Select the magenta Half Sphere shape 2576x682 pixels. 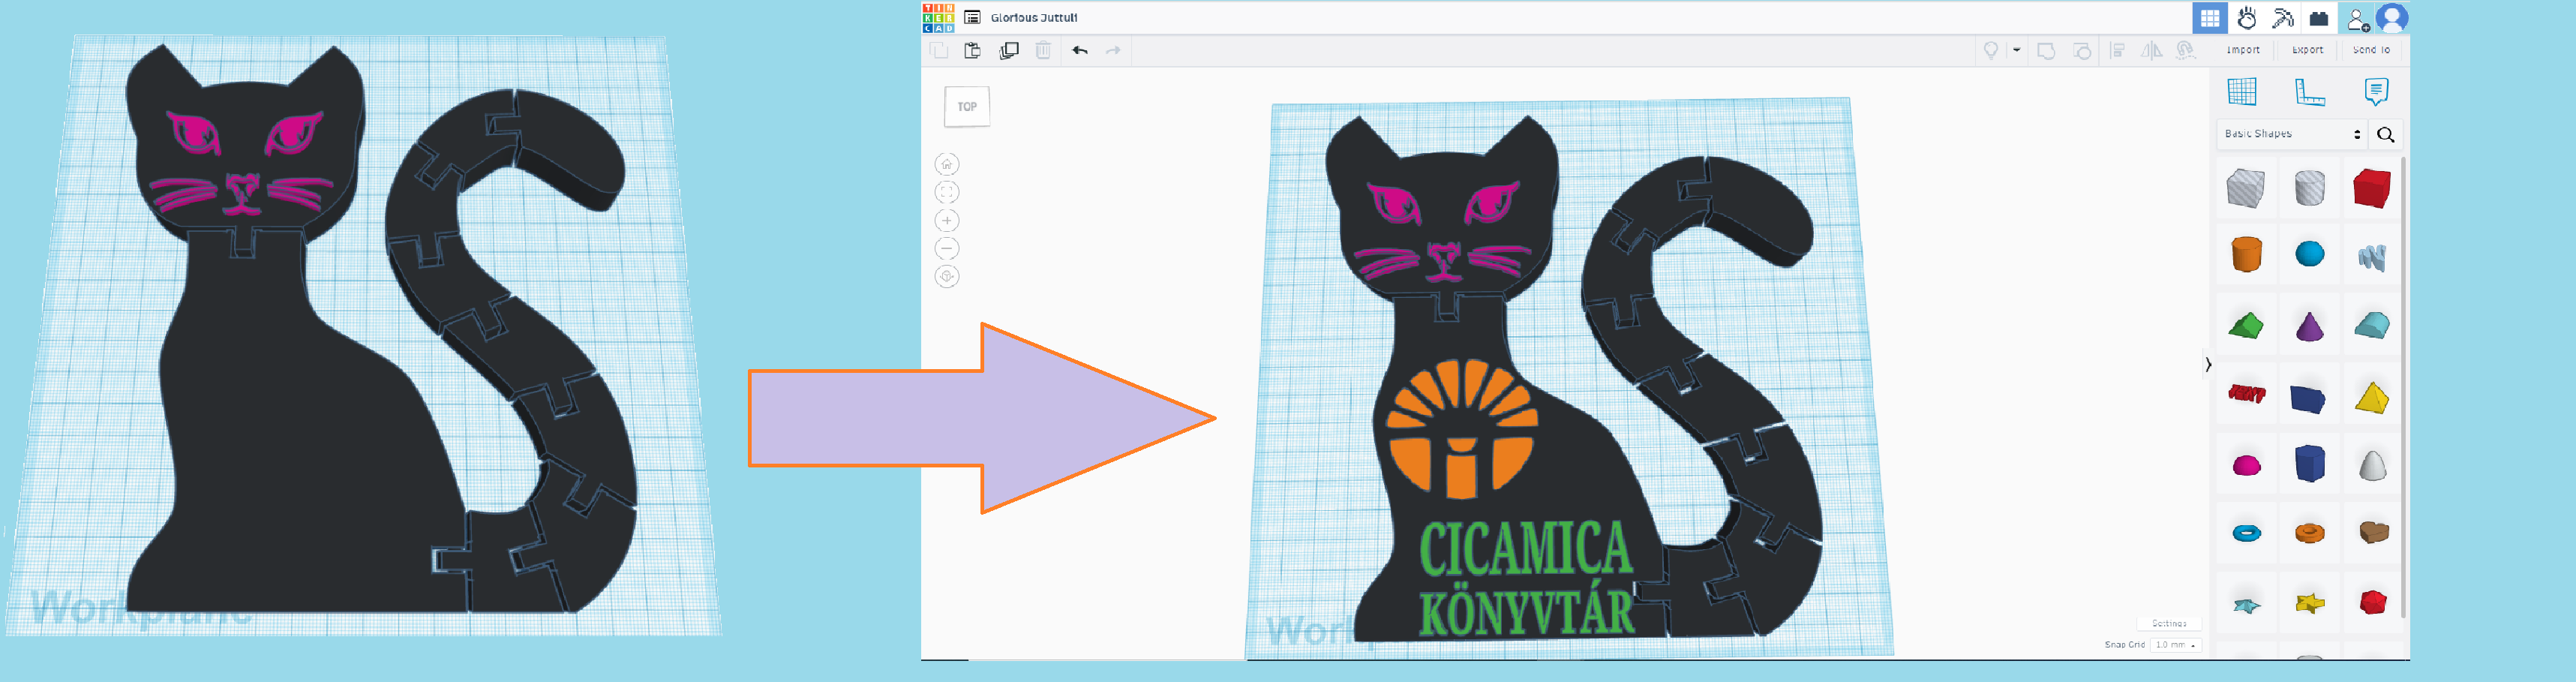click(2246, 465)
